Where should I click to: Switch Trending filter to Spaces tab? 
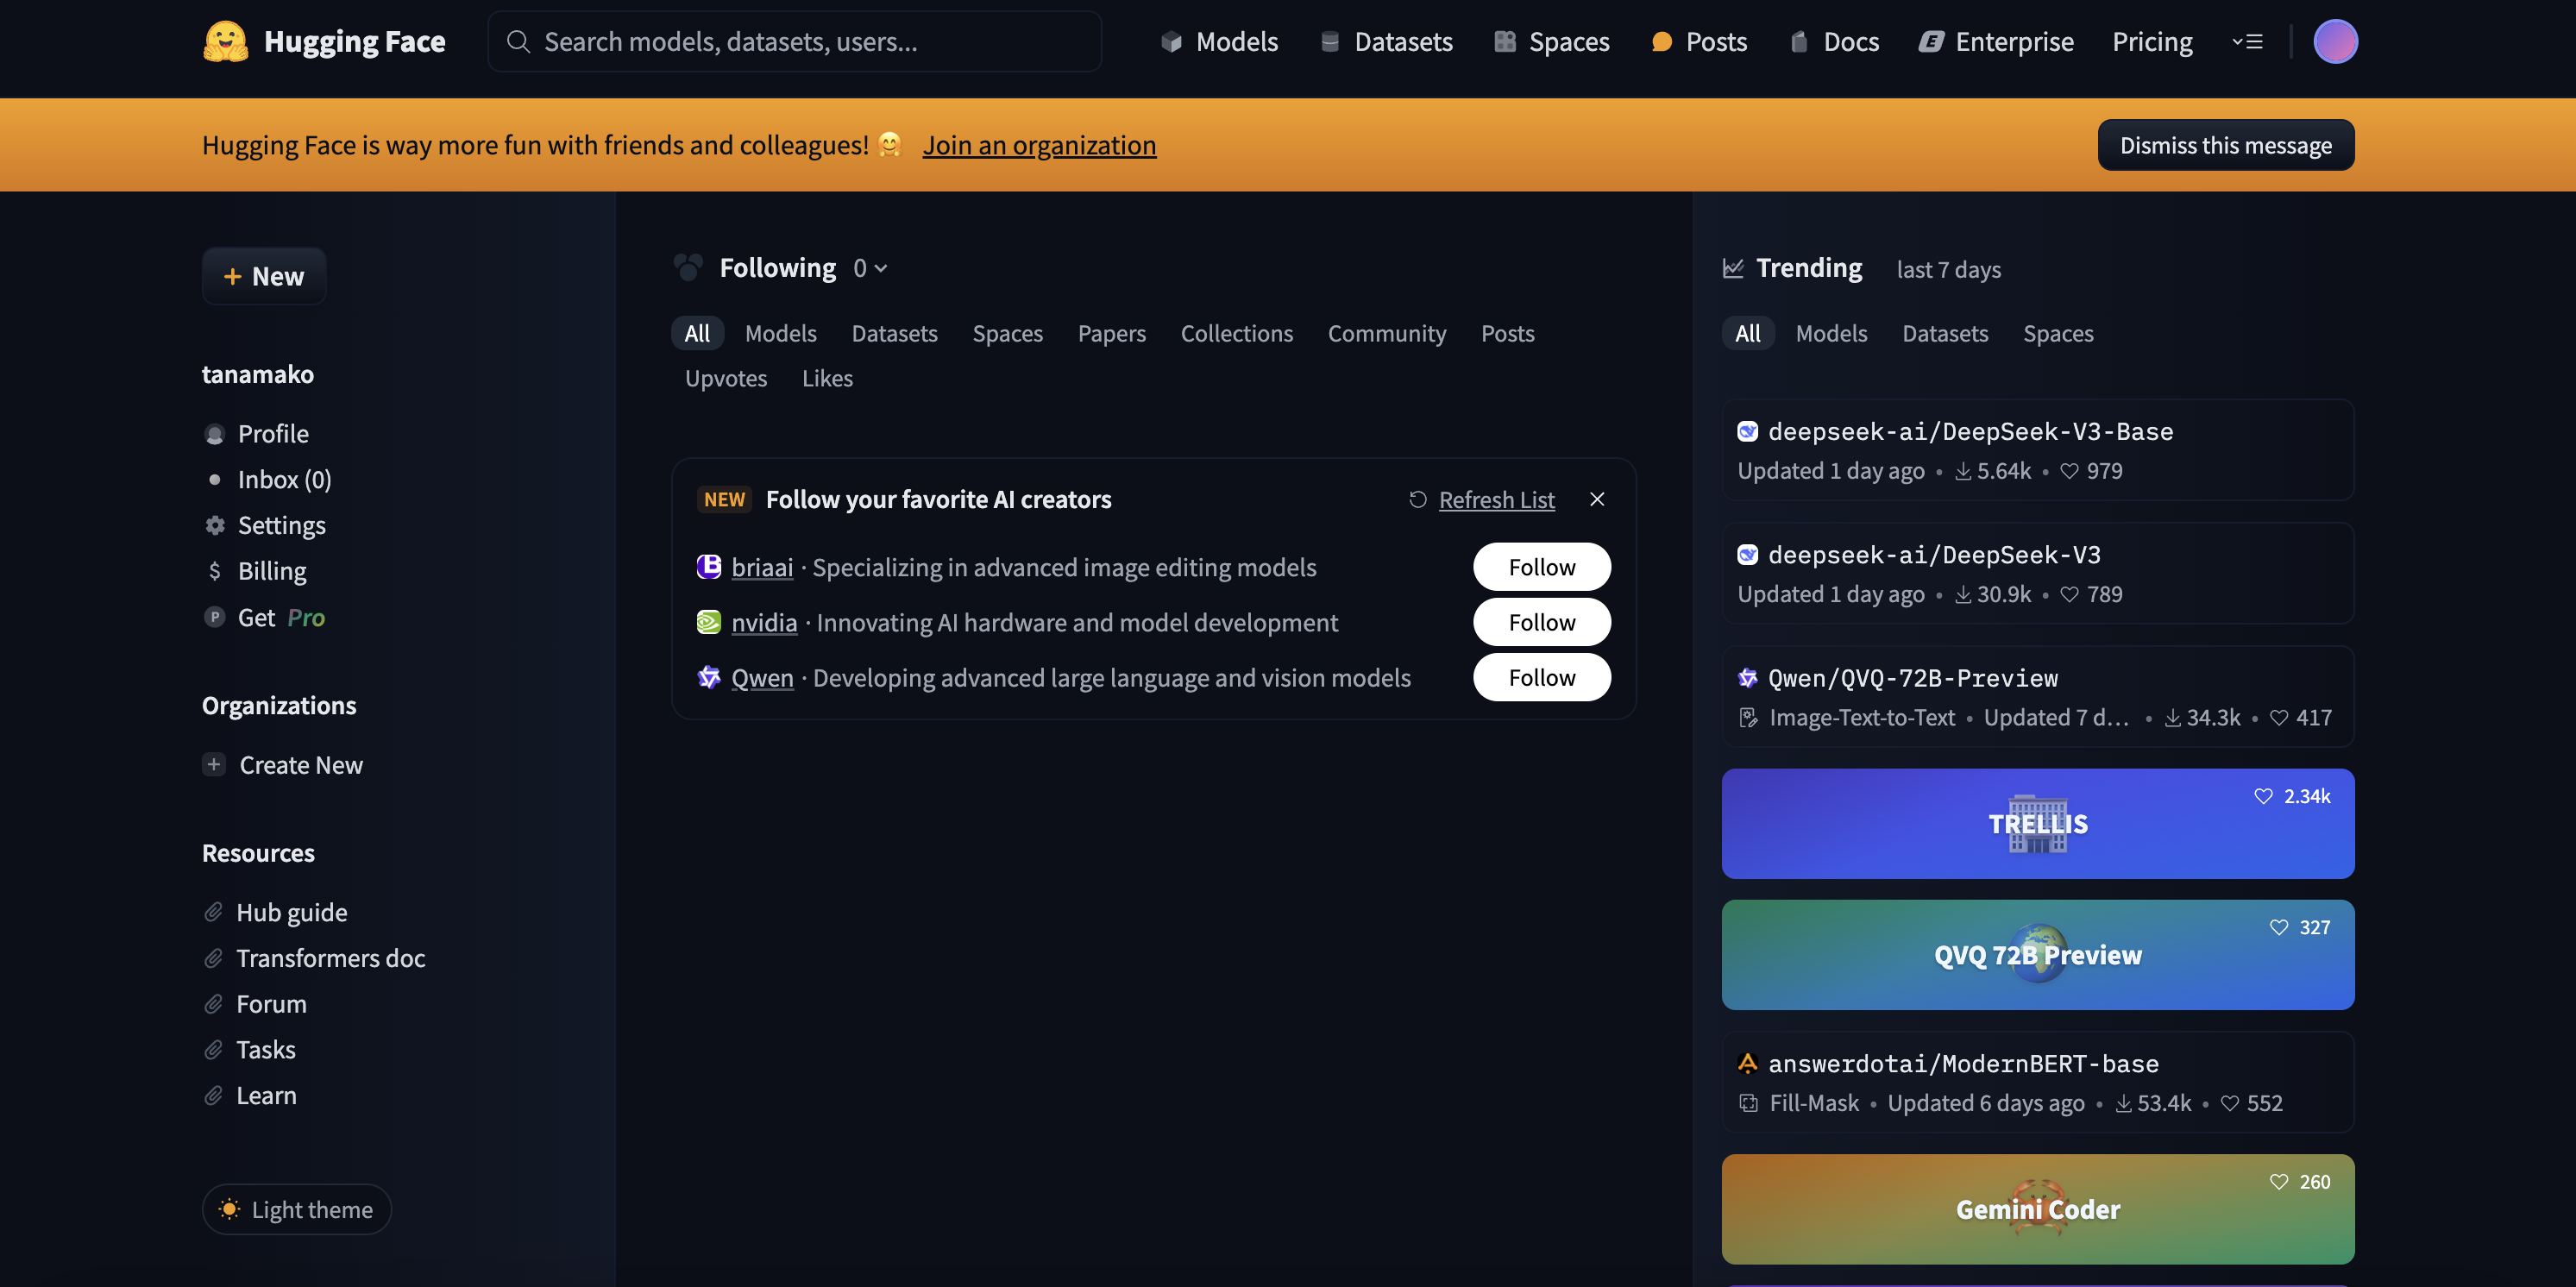tap(2057, 333)
